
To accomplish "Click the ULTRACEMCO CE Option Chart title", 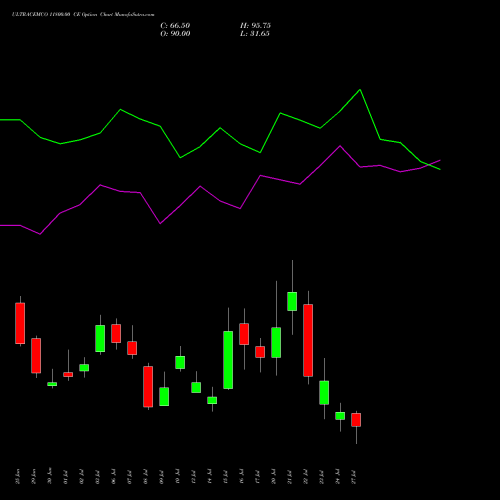I will point(83,15).
